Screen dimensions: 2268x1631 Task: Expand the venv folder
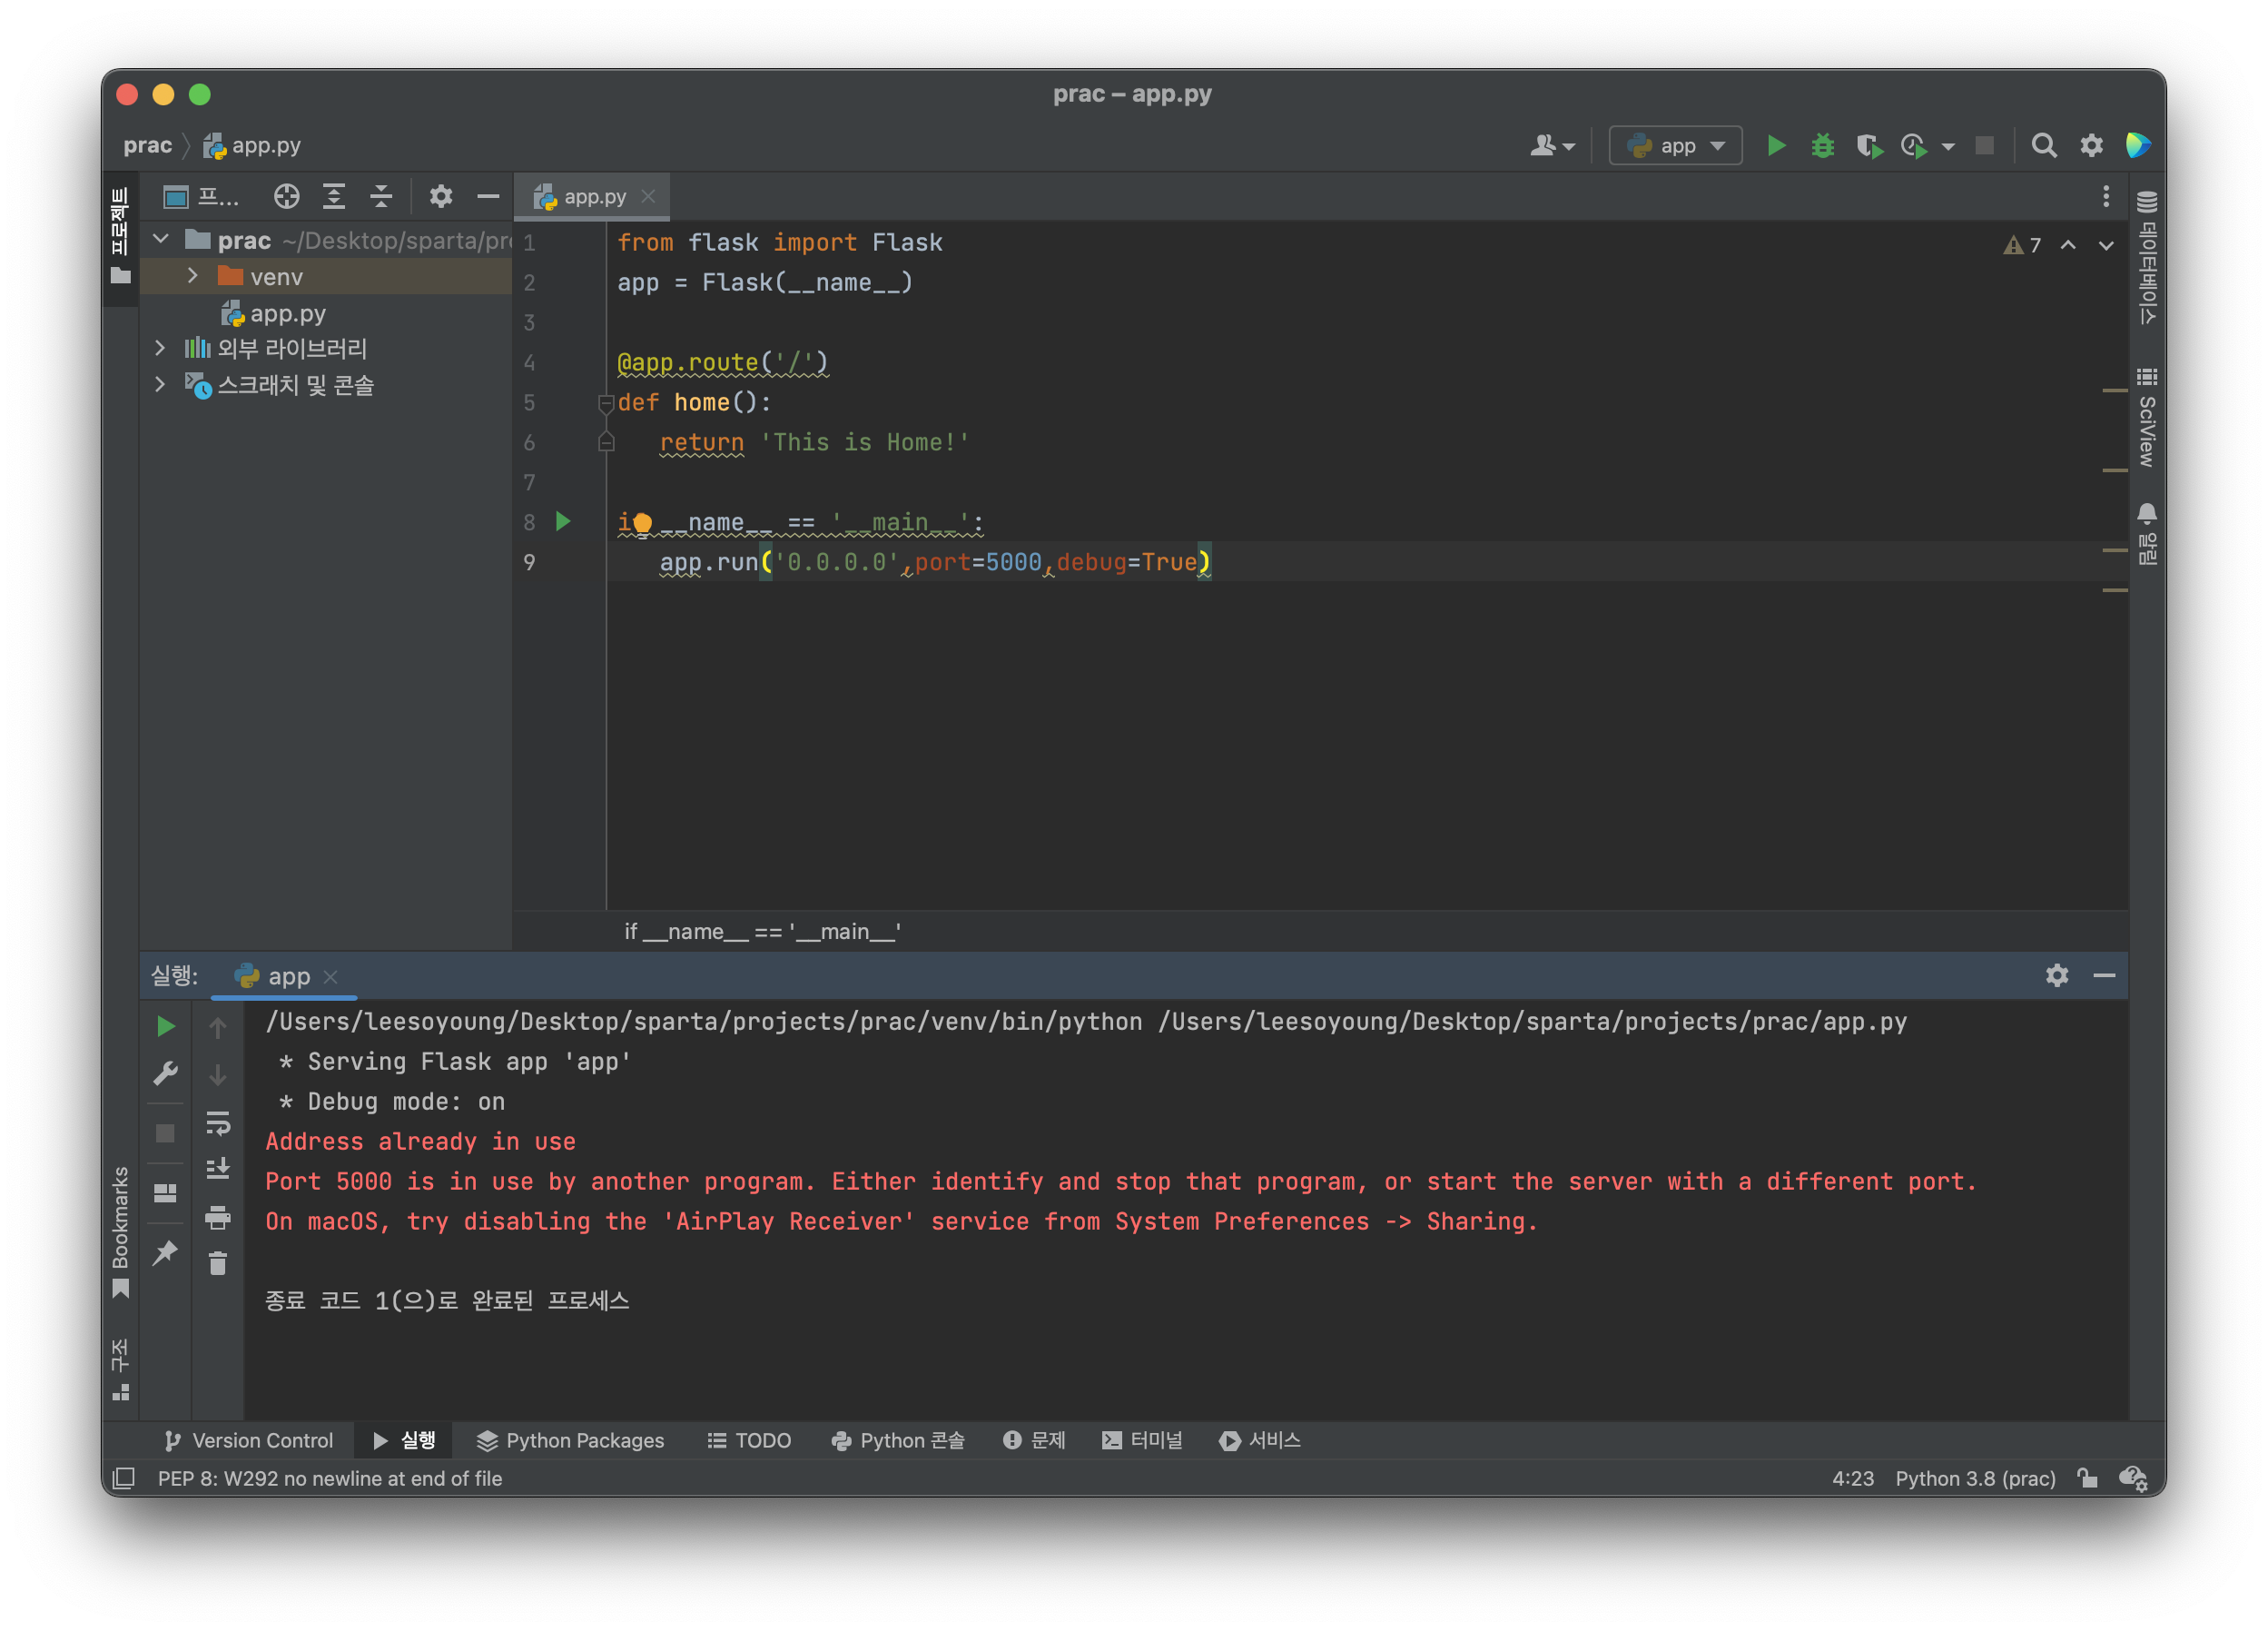click(193, 276)
